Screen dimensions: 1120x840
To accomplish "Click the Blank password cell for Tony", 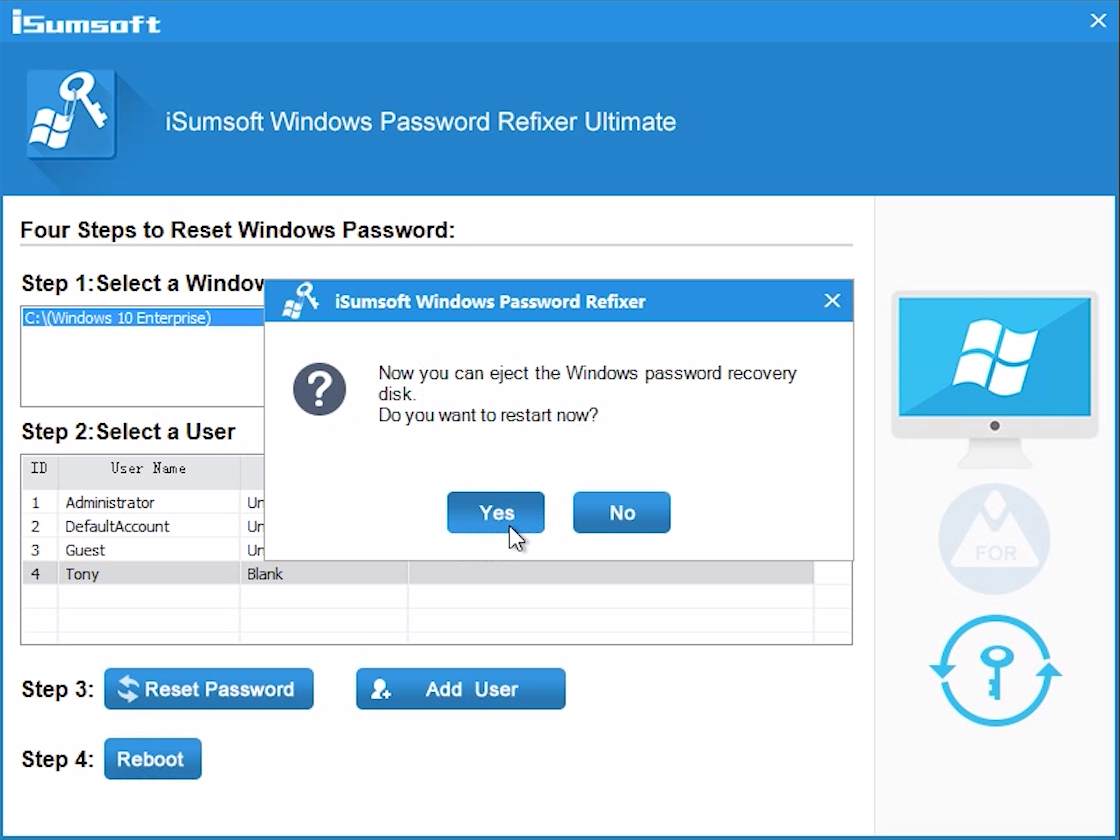I will (324, 574).
